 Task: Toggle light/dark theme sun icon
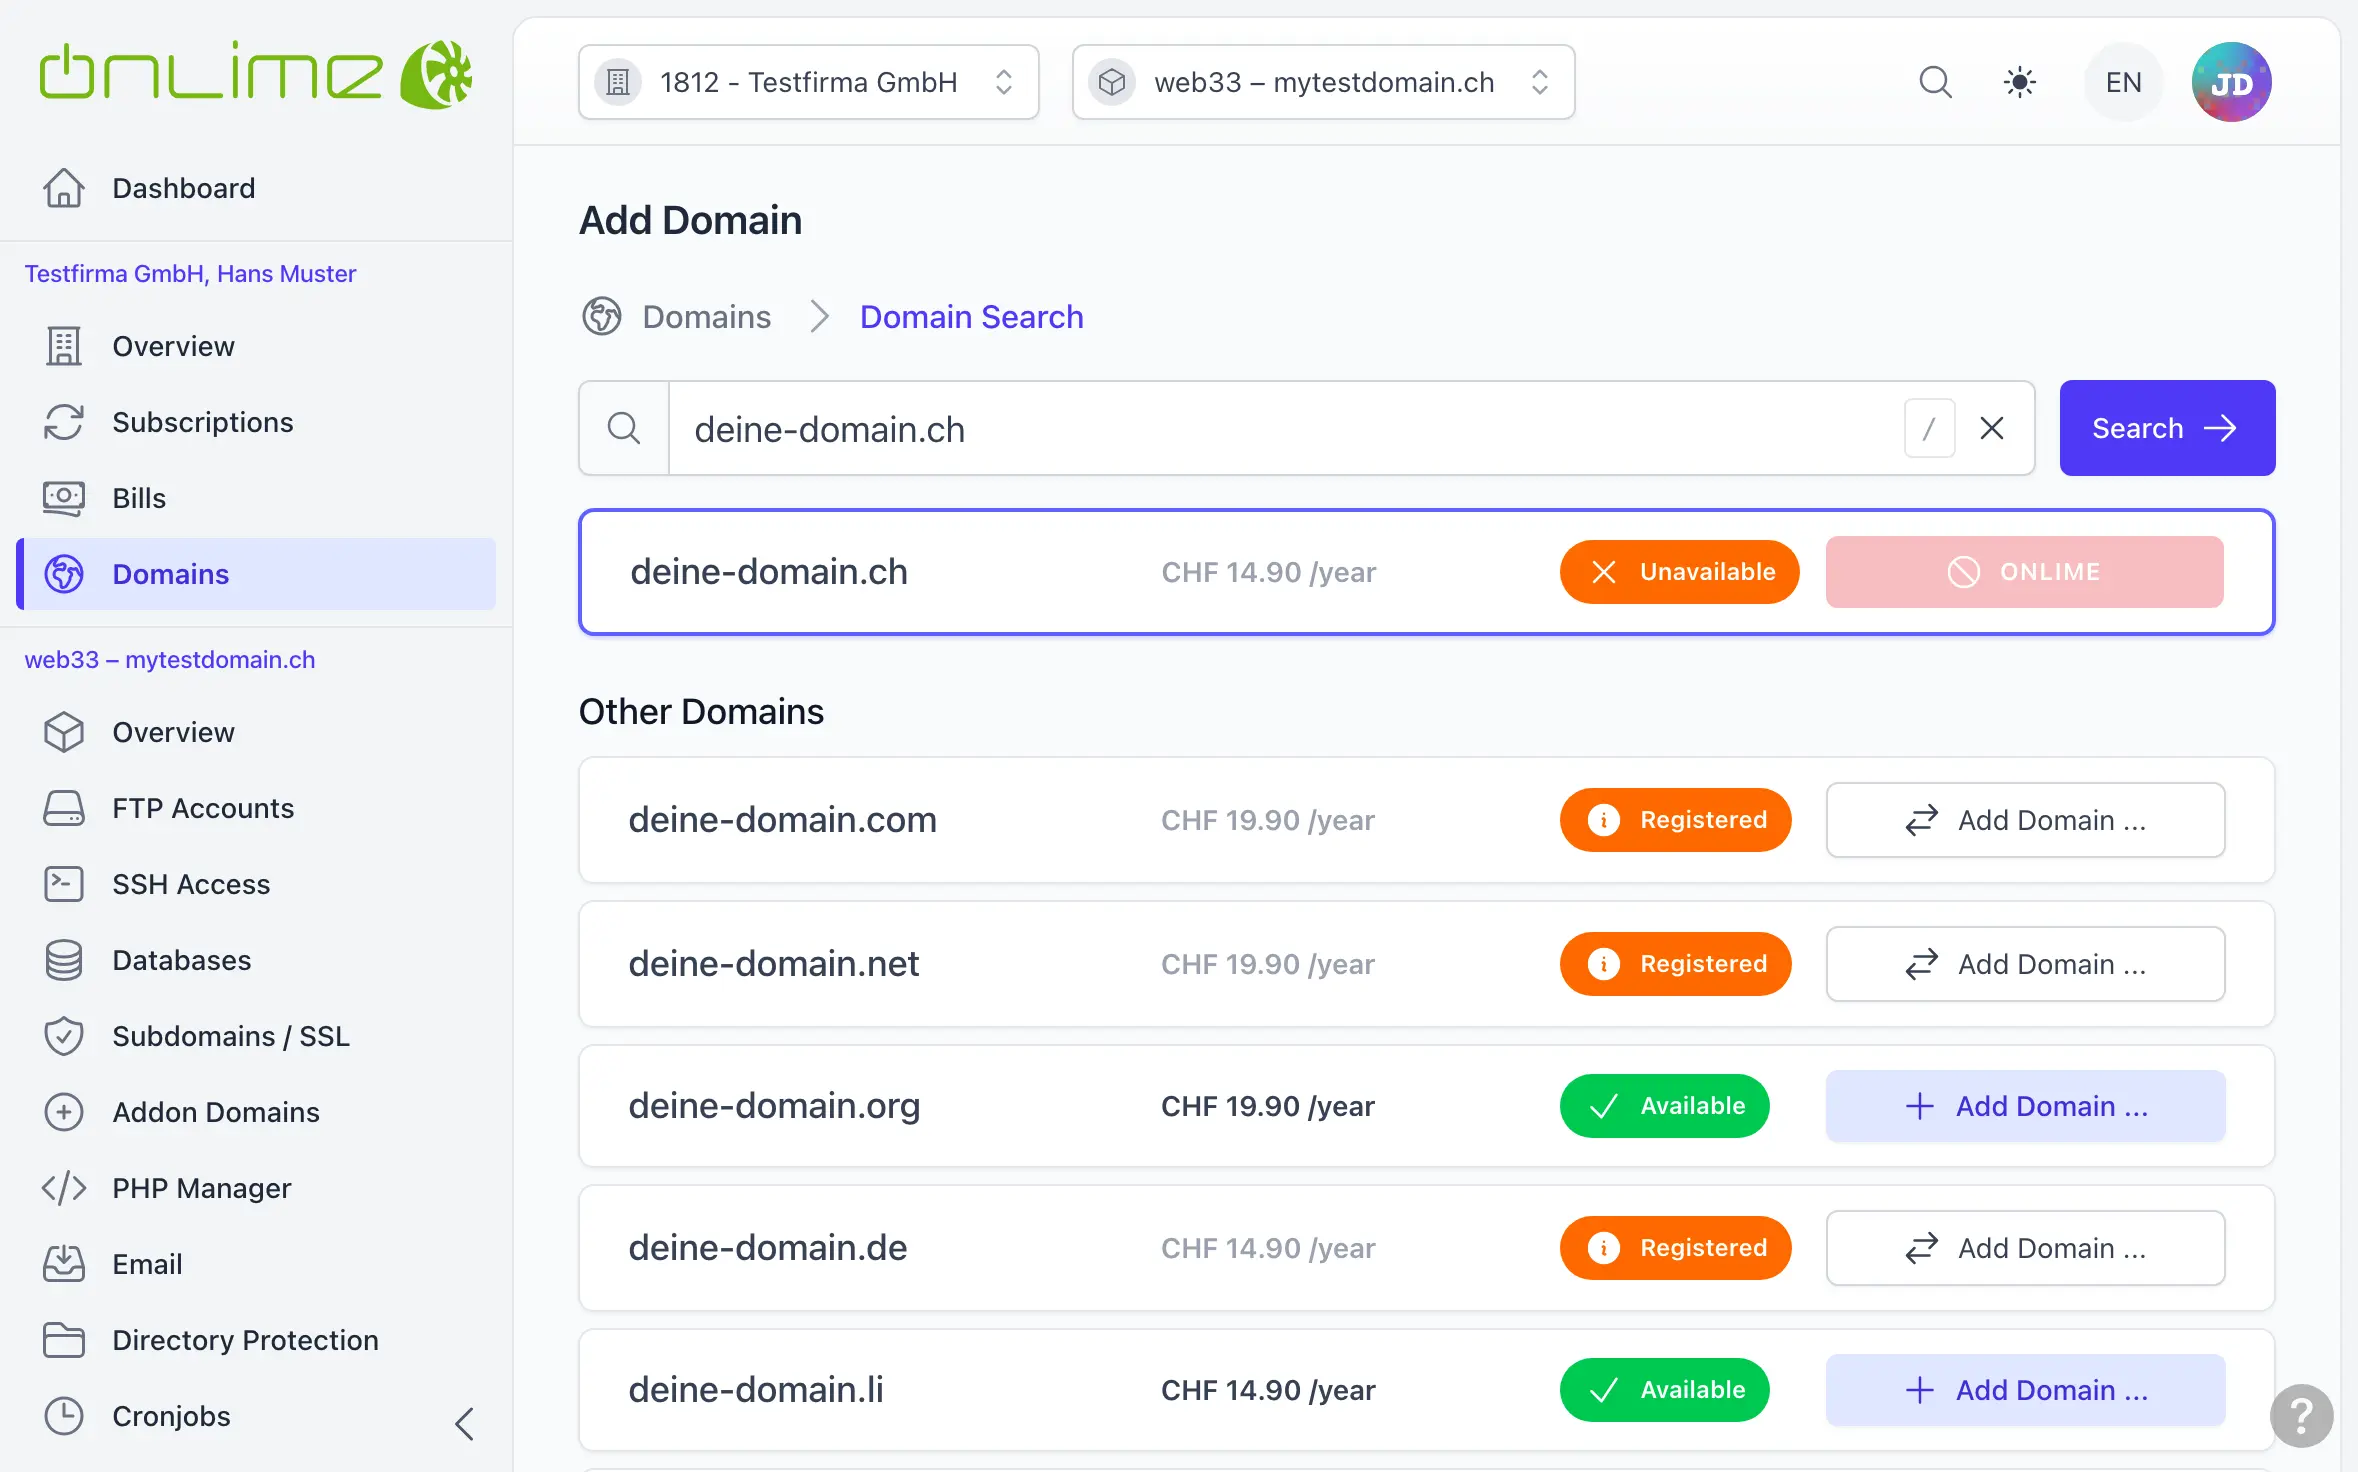[x=2019, y=82]
